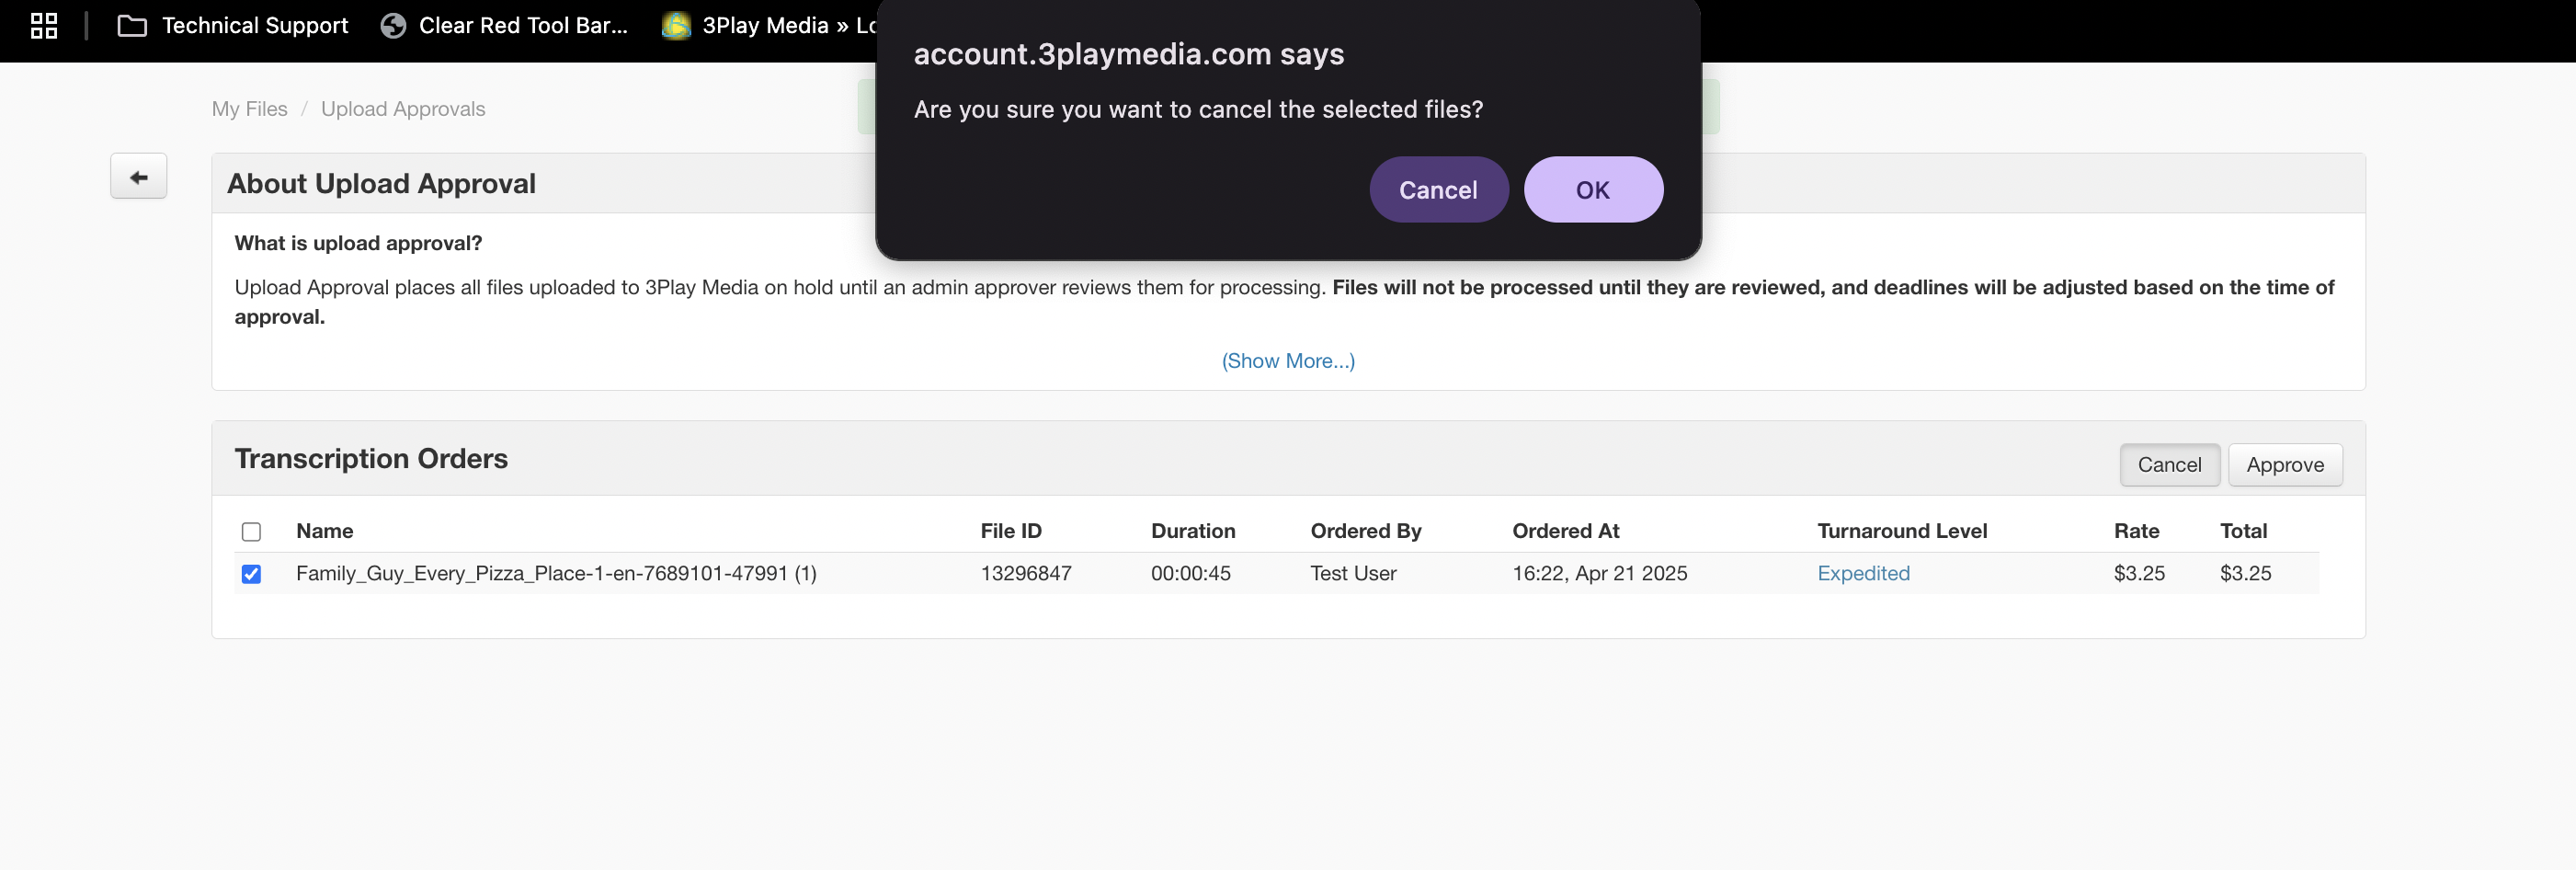The width and height of the screenshot is (2576, 870).
Task: Open the Technical Support bookmark folder
Action: coord(233,26)
